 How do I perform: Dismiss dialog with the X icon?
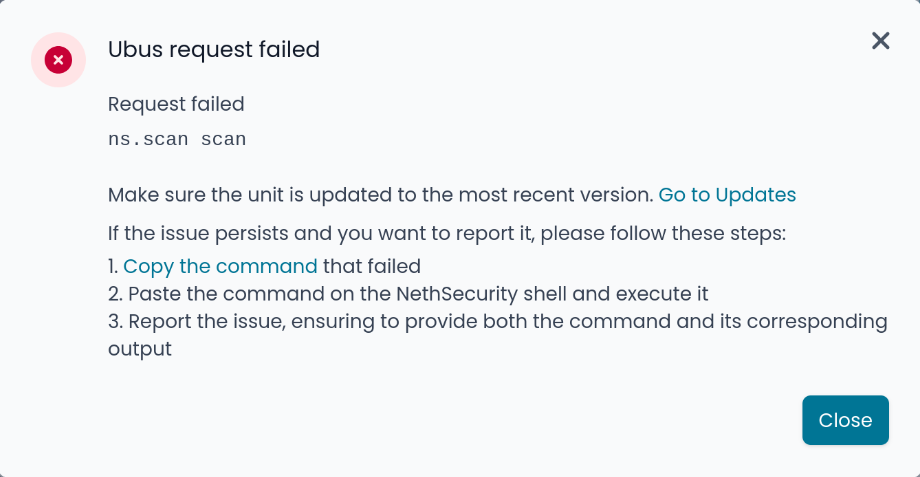(880, 40)
